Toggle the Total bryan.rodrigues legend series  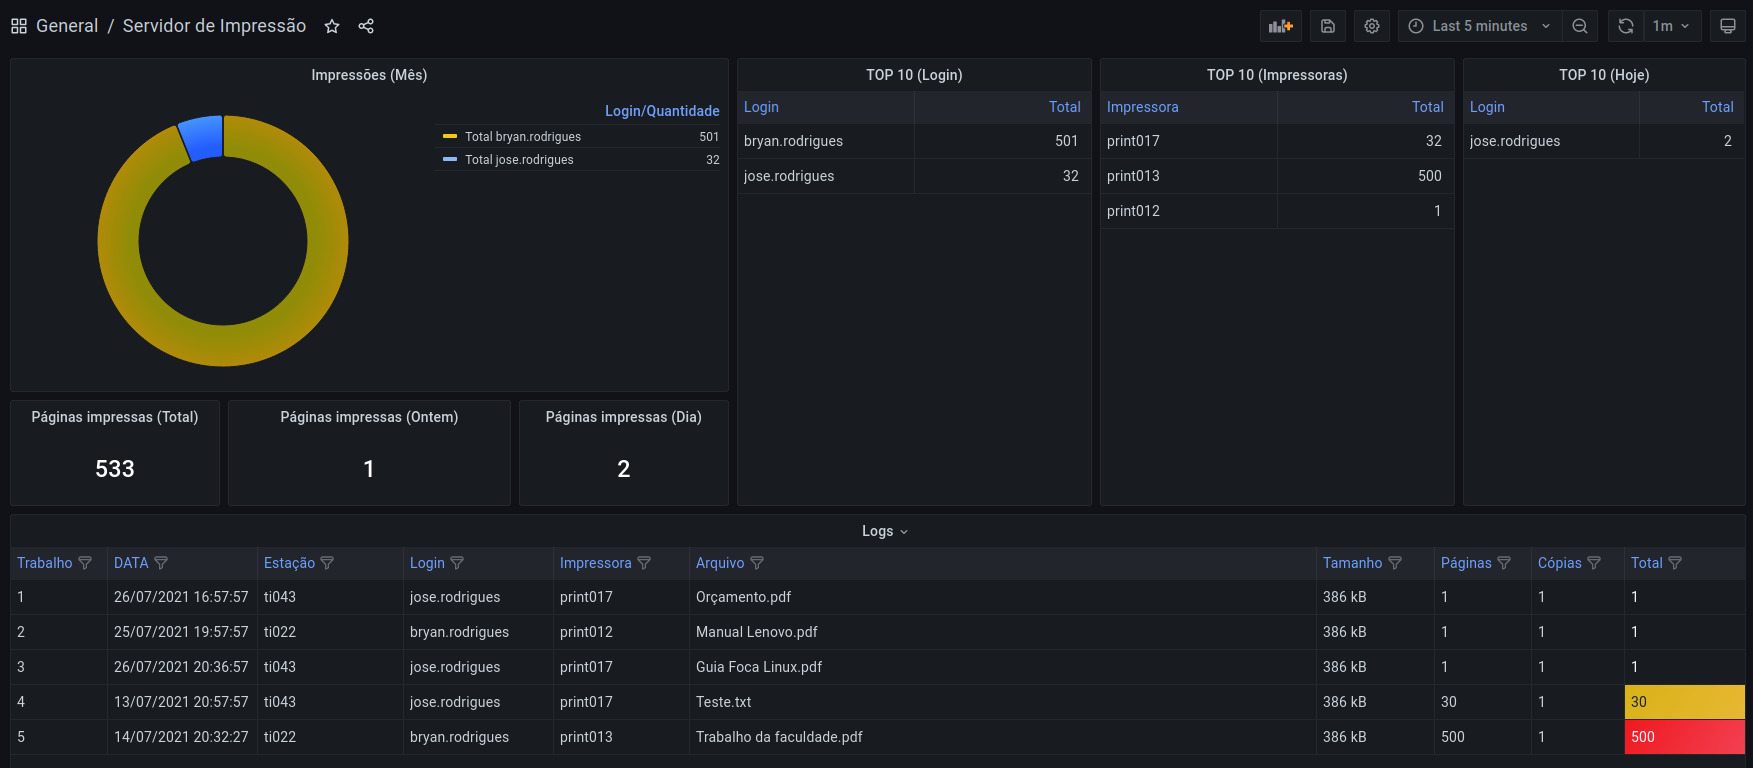pos(522,137)
